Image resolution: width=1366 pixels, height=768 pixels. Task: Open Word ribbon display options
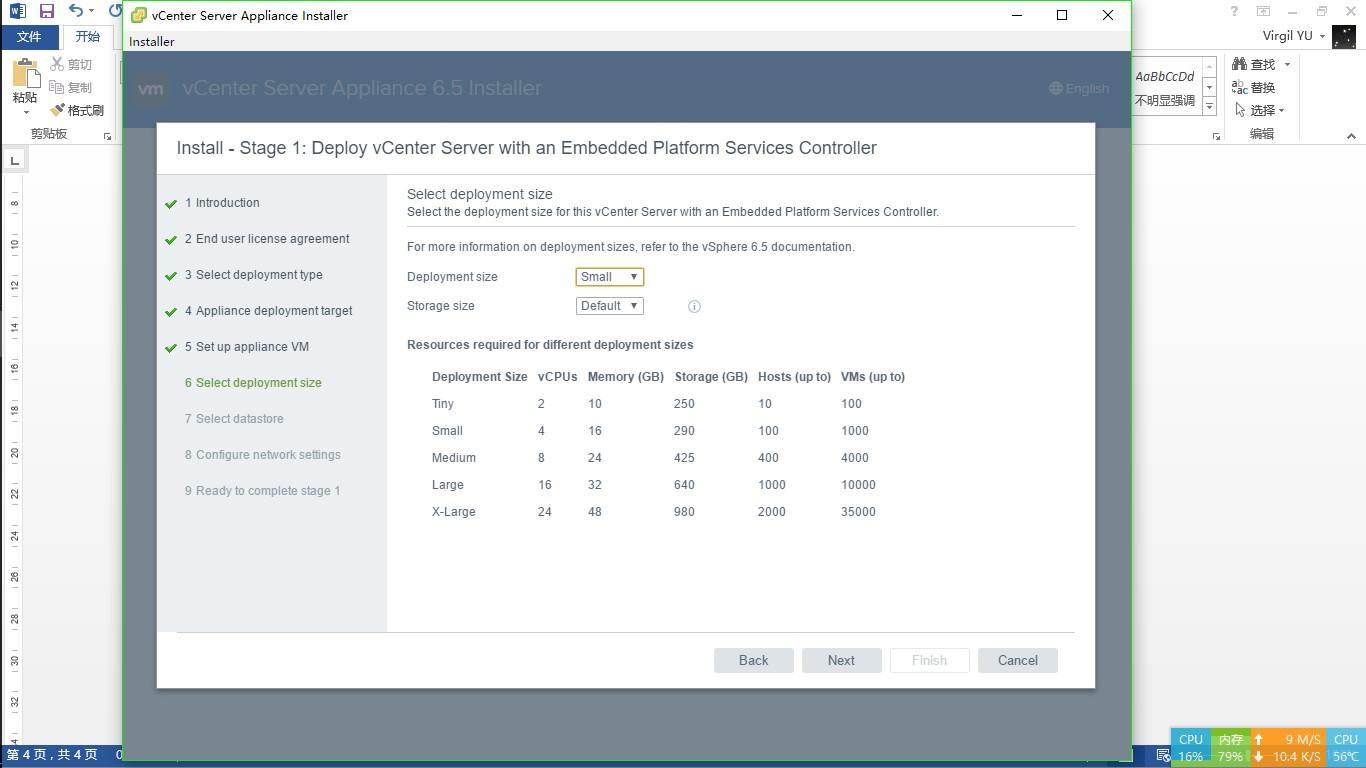tap(1263, 11)
